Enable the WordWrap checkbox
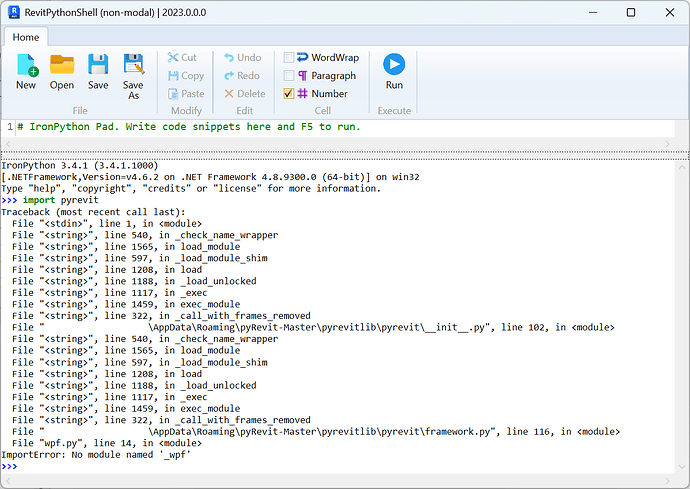 point(289,58)
